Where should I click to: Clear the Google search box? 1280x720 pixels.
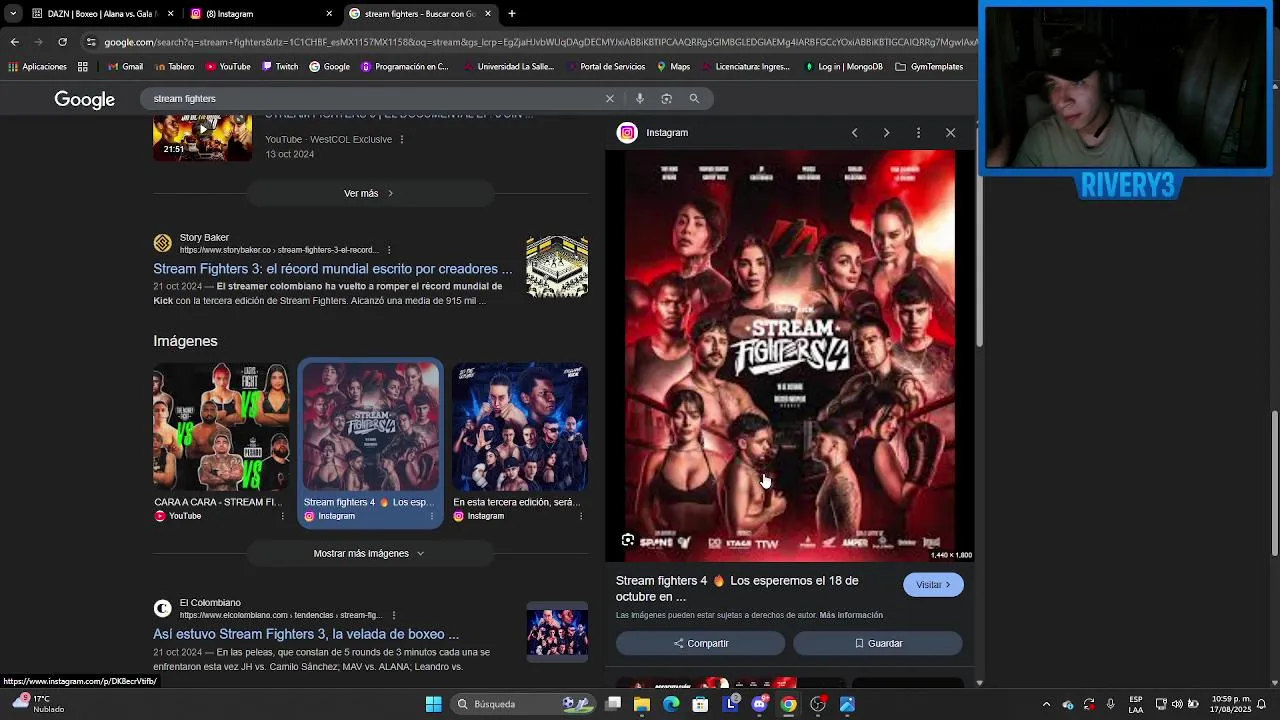point(609,99)
